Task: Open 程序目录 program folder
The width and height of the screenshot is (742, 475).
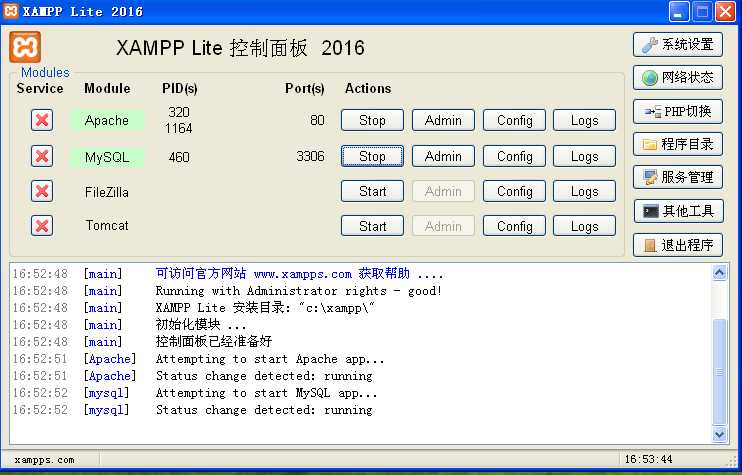Action: click(678, 144)
